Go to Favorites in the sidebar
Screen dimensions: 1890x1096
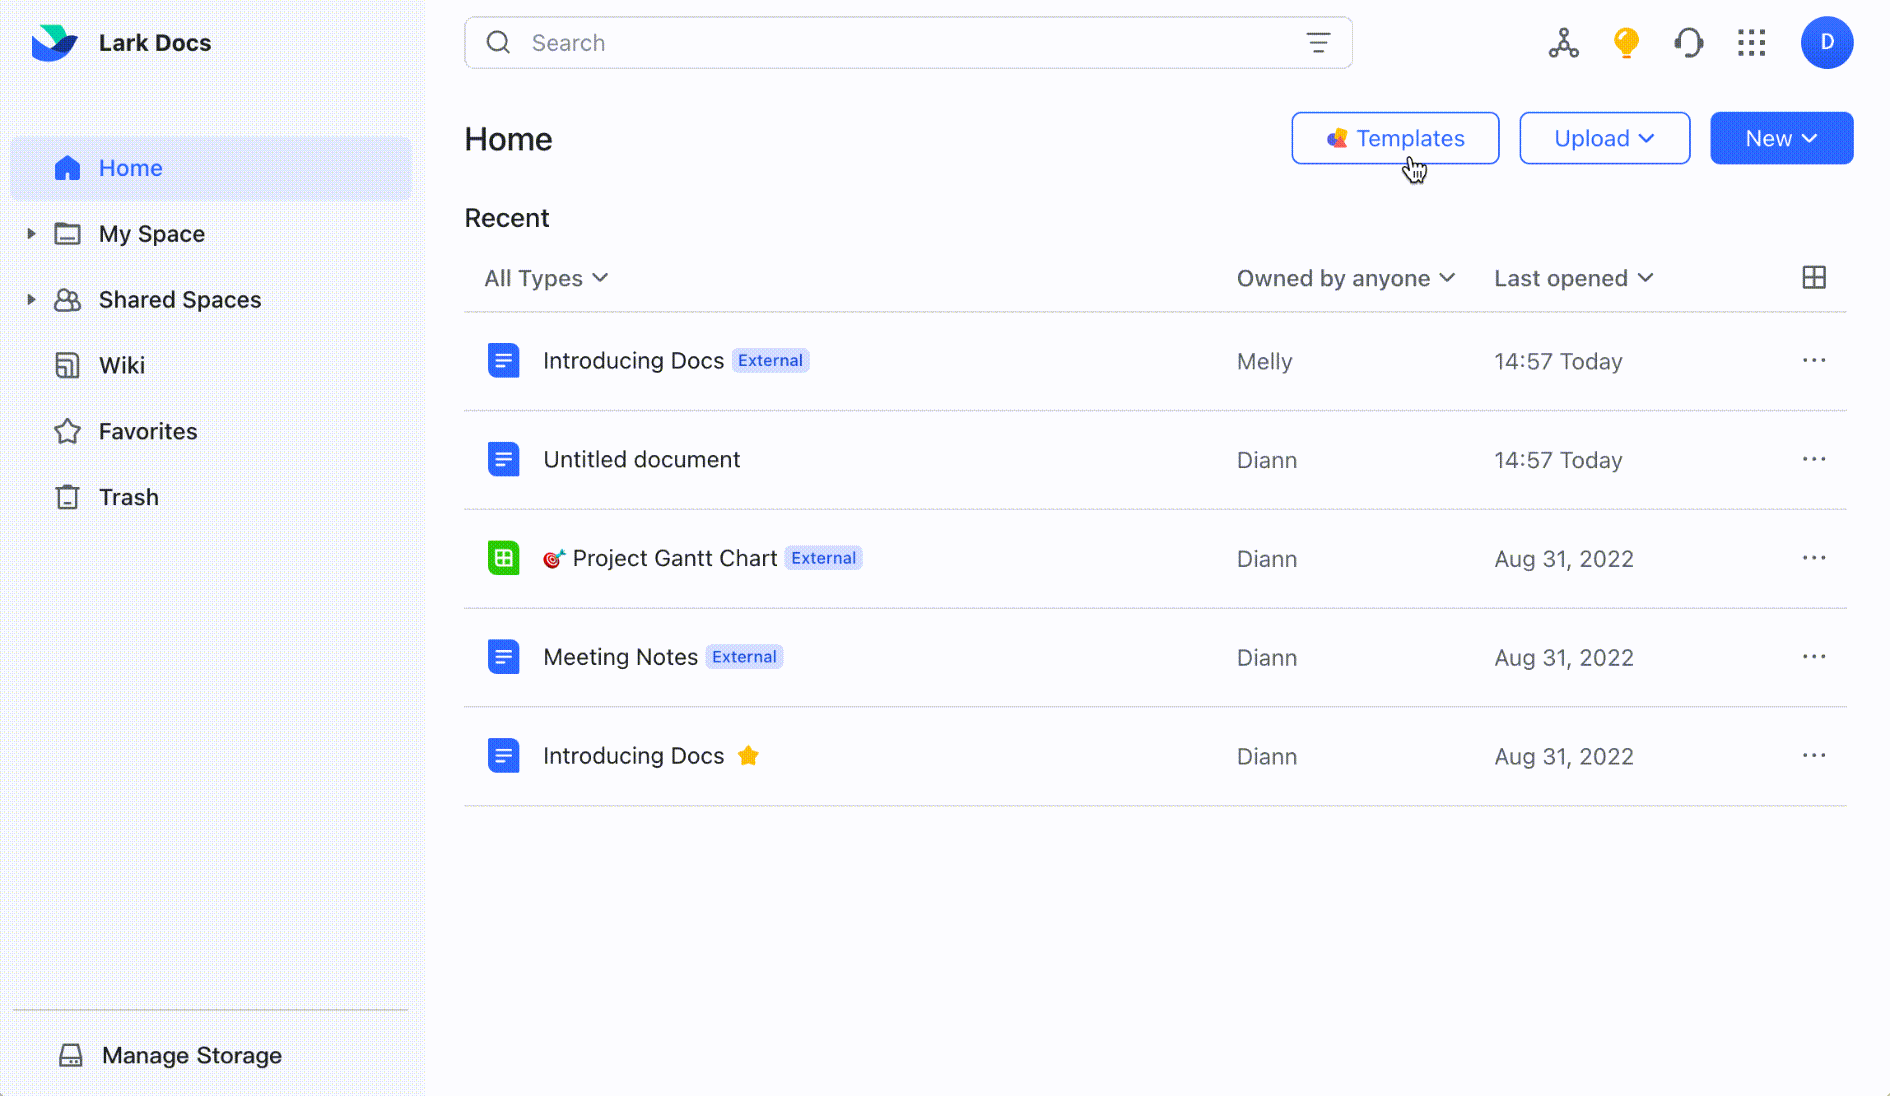148,431
